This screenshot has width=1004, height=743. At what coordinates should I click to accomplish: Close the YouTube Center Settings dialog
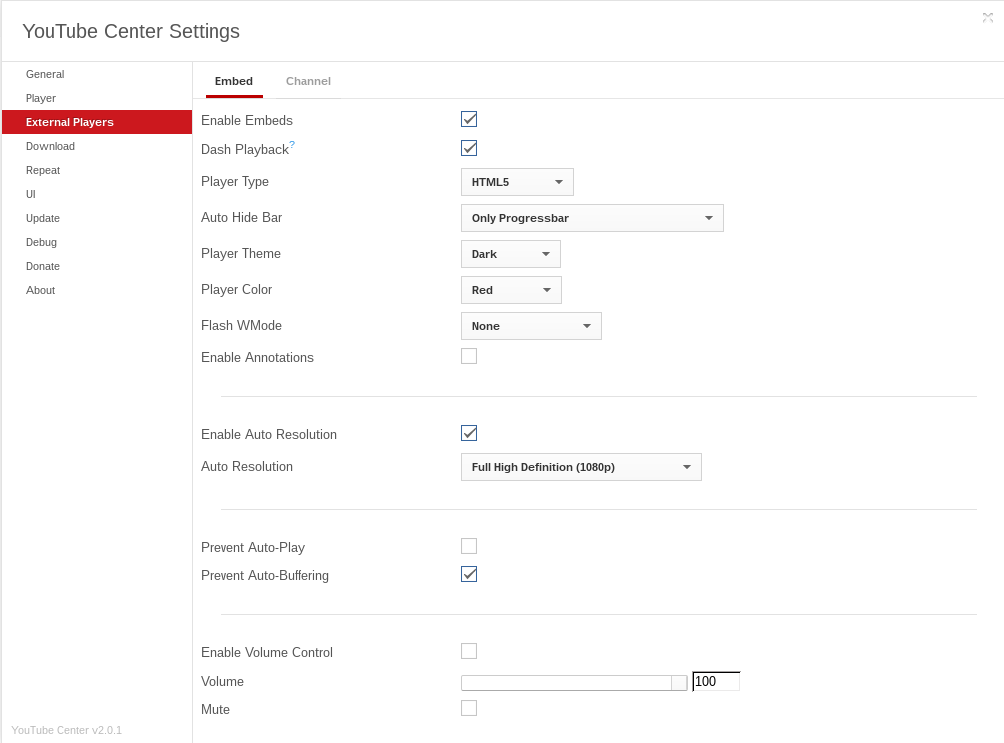tap(988, 17)
